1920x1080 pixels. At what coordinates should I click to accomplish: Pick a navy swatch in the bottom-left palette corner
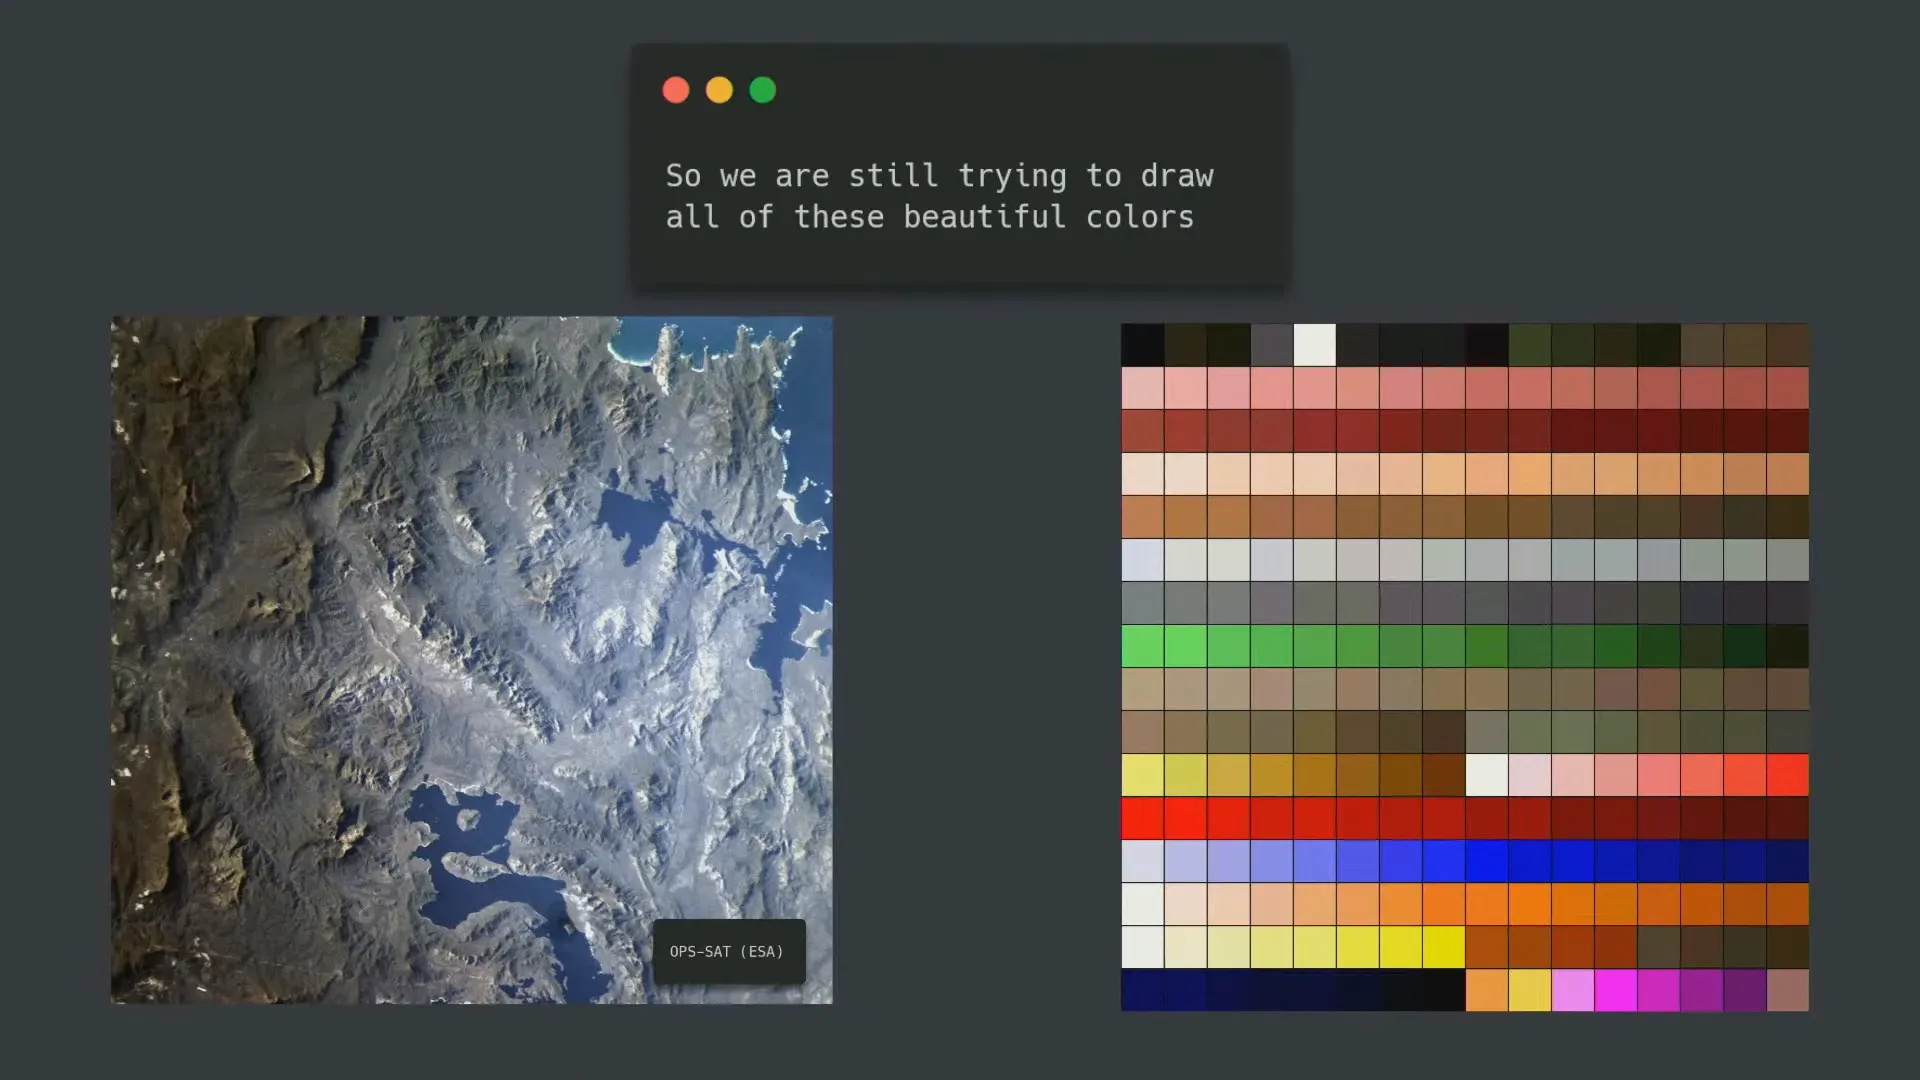point(1143,990)
